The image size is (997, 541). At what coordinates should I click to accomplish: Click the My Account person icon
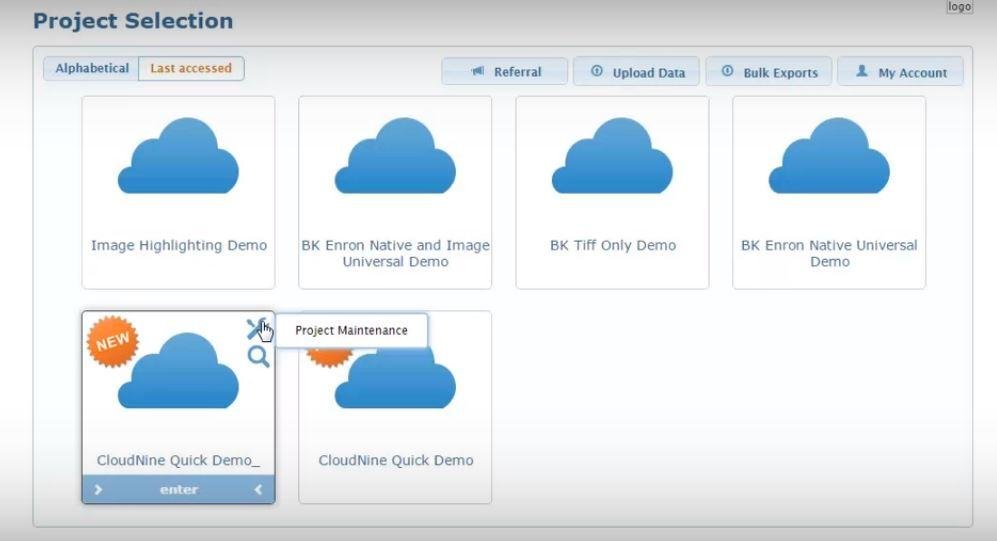tap(862, 71)
